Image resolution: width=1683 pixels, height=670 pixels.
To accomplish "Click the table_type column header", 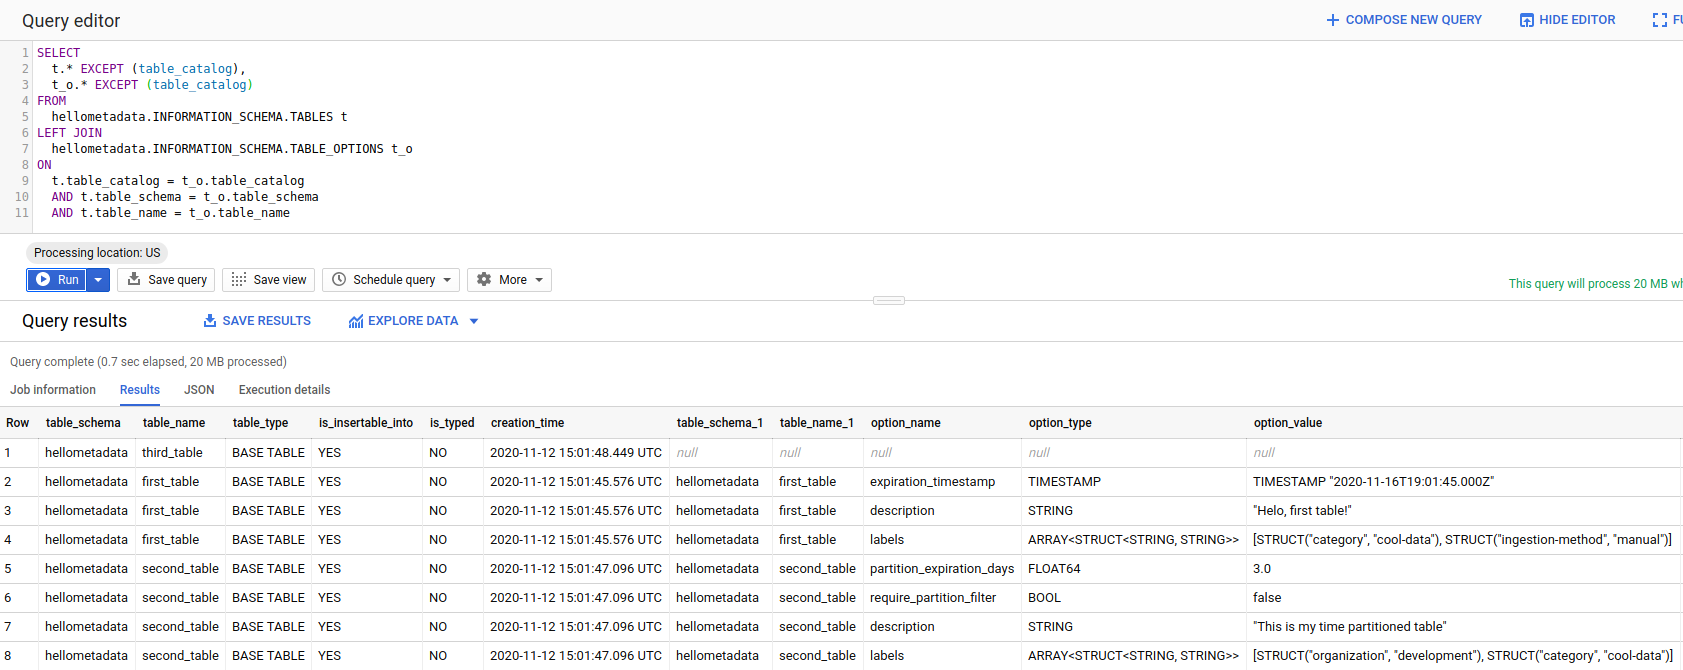I will [260, 423].
